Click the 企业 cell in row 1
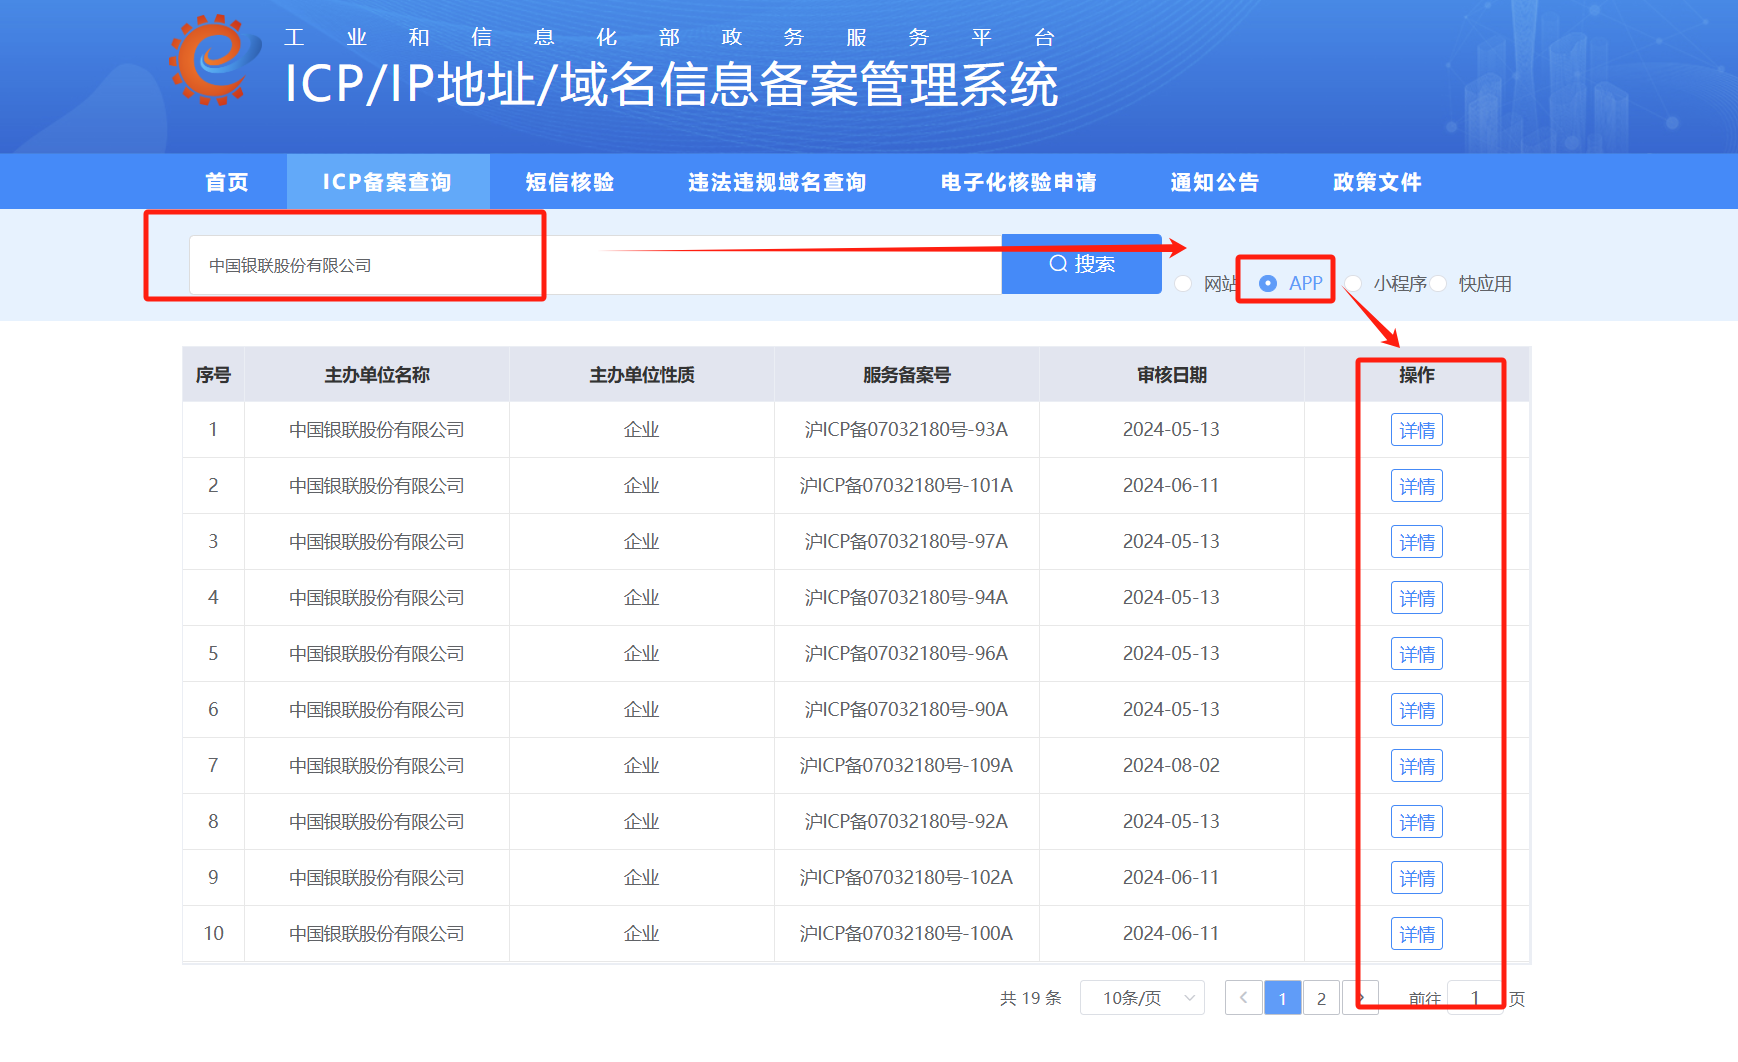1738x1062 pixels. pos(642,430)
